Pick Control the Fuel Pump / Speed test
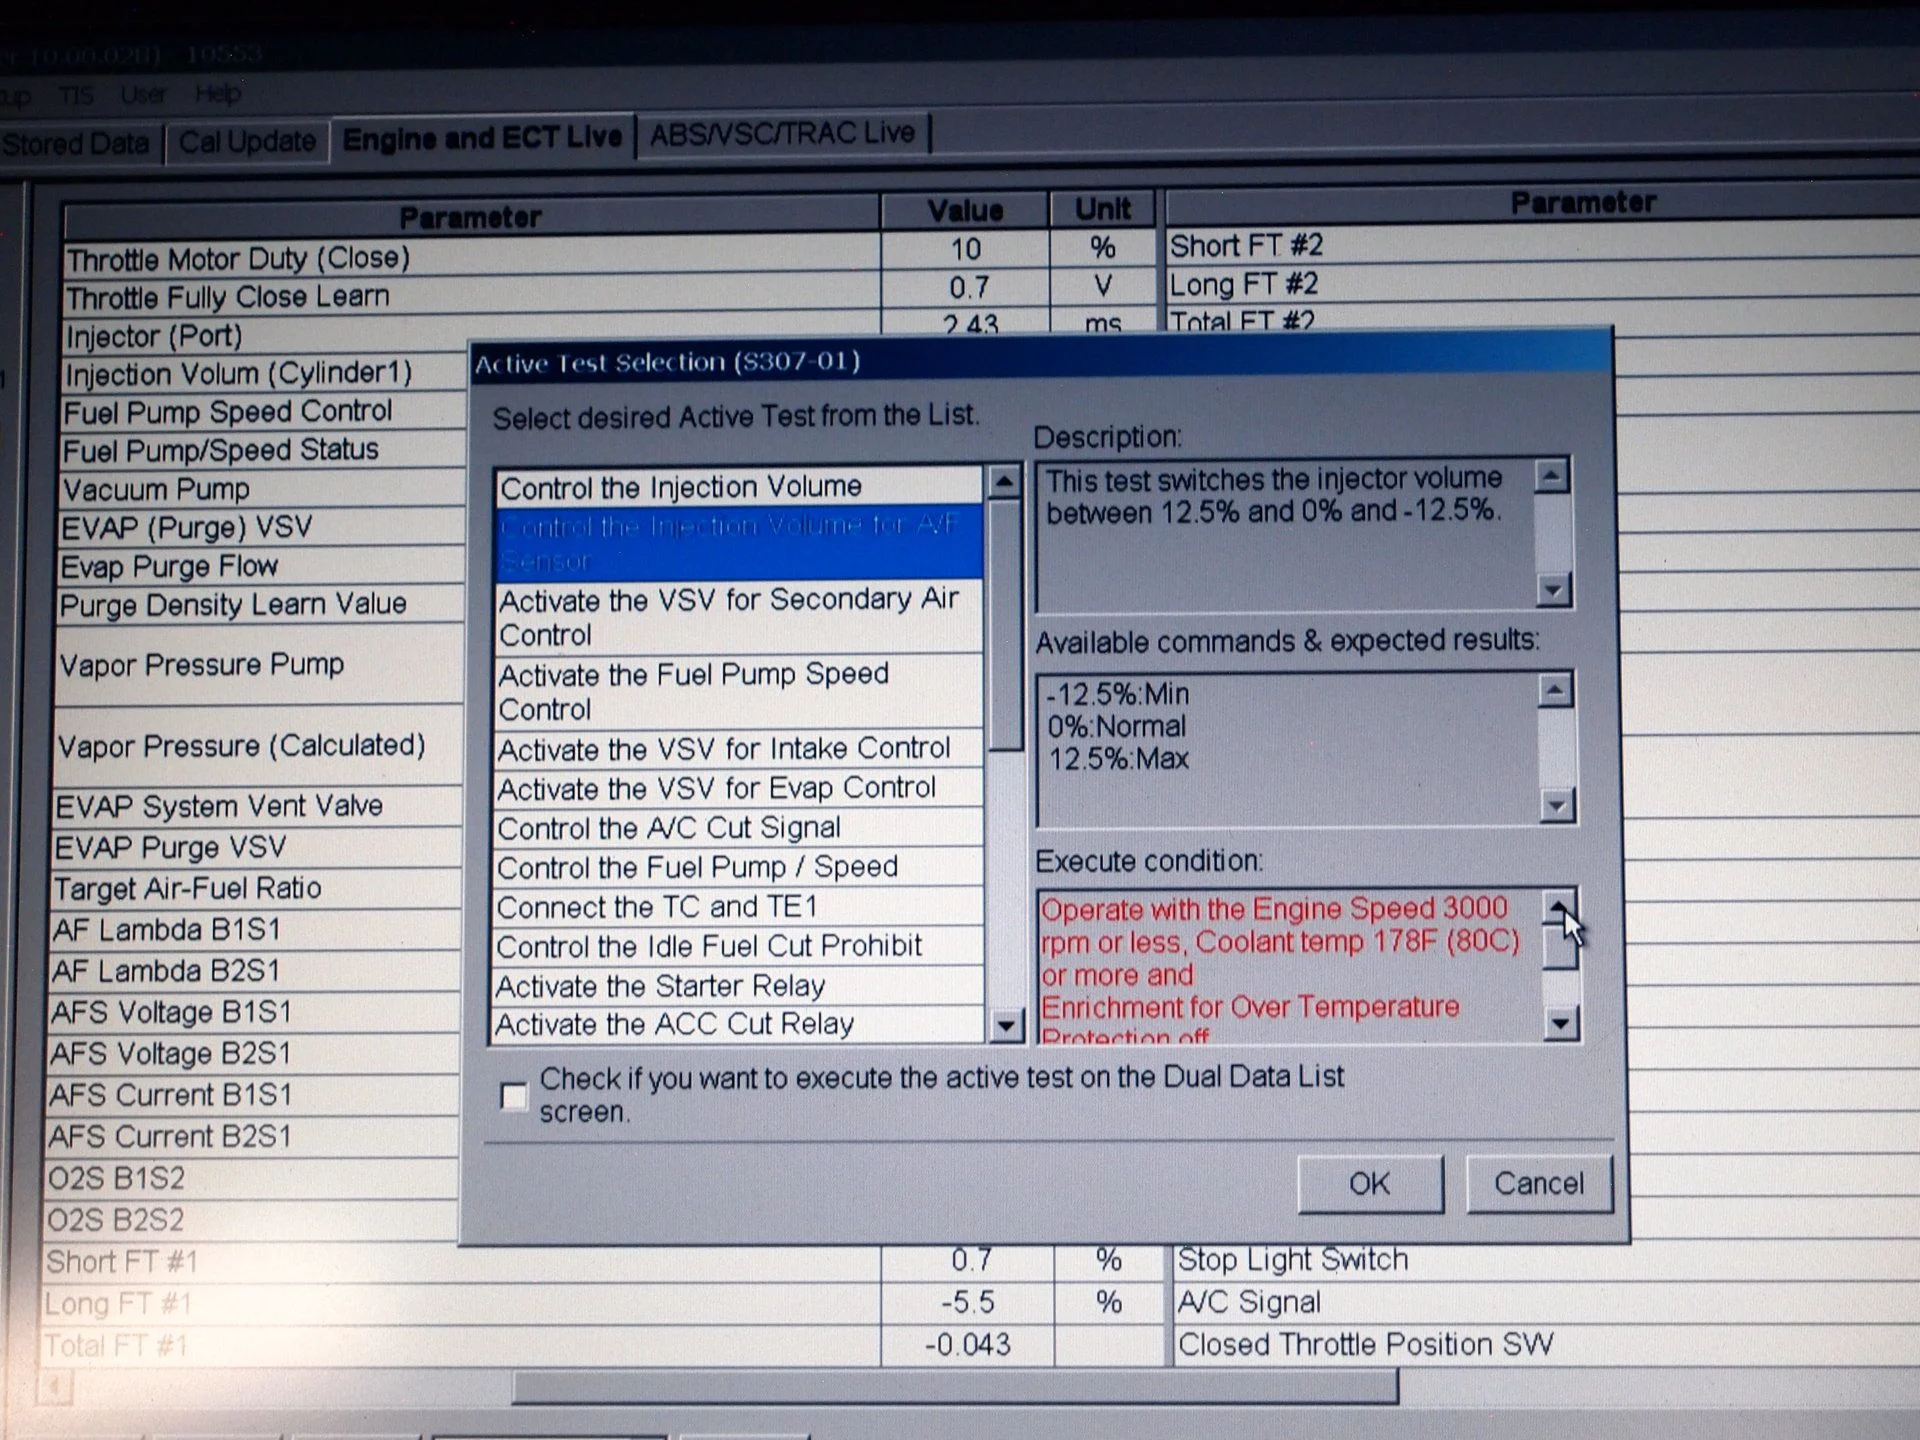The height and width of the screenshot is (1440, 1920). pos(739,867)
